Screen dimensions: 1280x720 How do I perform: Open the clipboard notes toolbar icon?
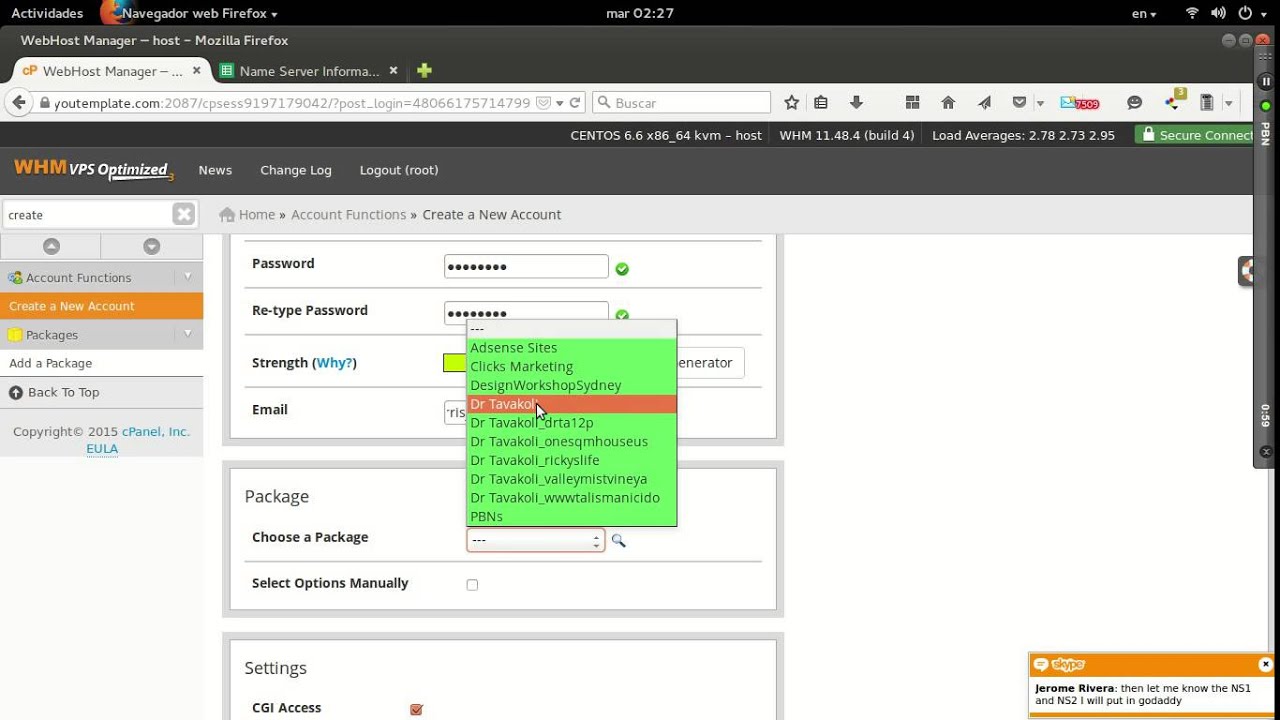pos(1206,102)
